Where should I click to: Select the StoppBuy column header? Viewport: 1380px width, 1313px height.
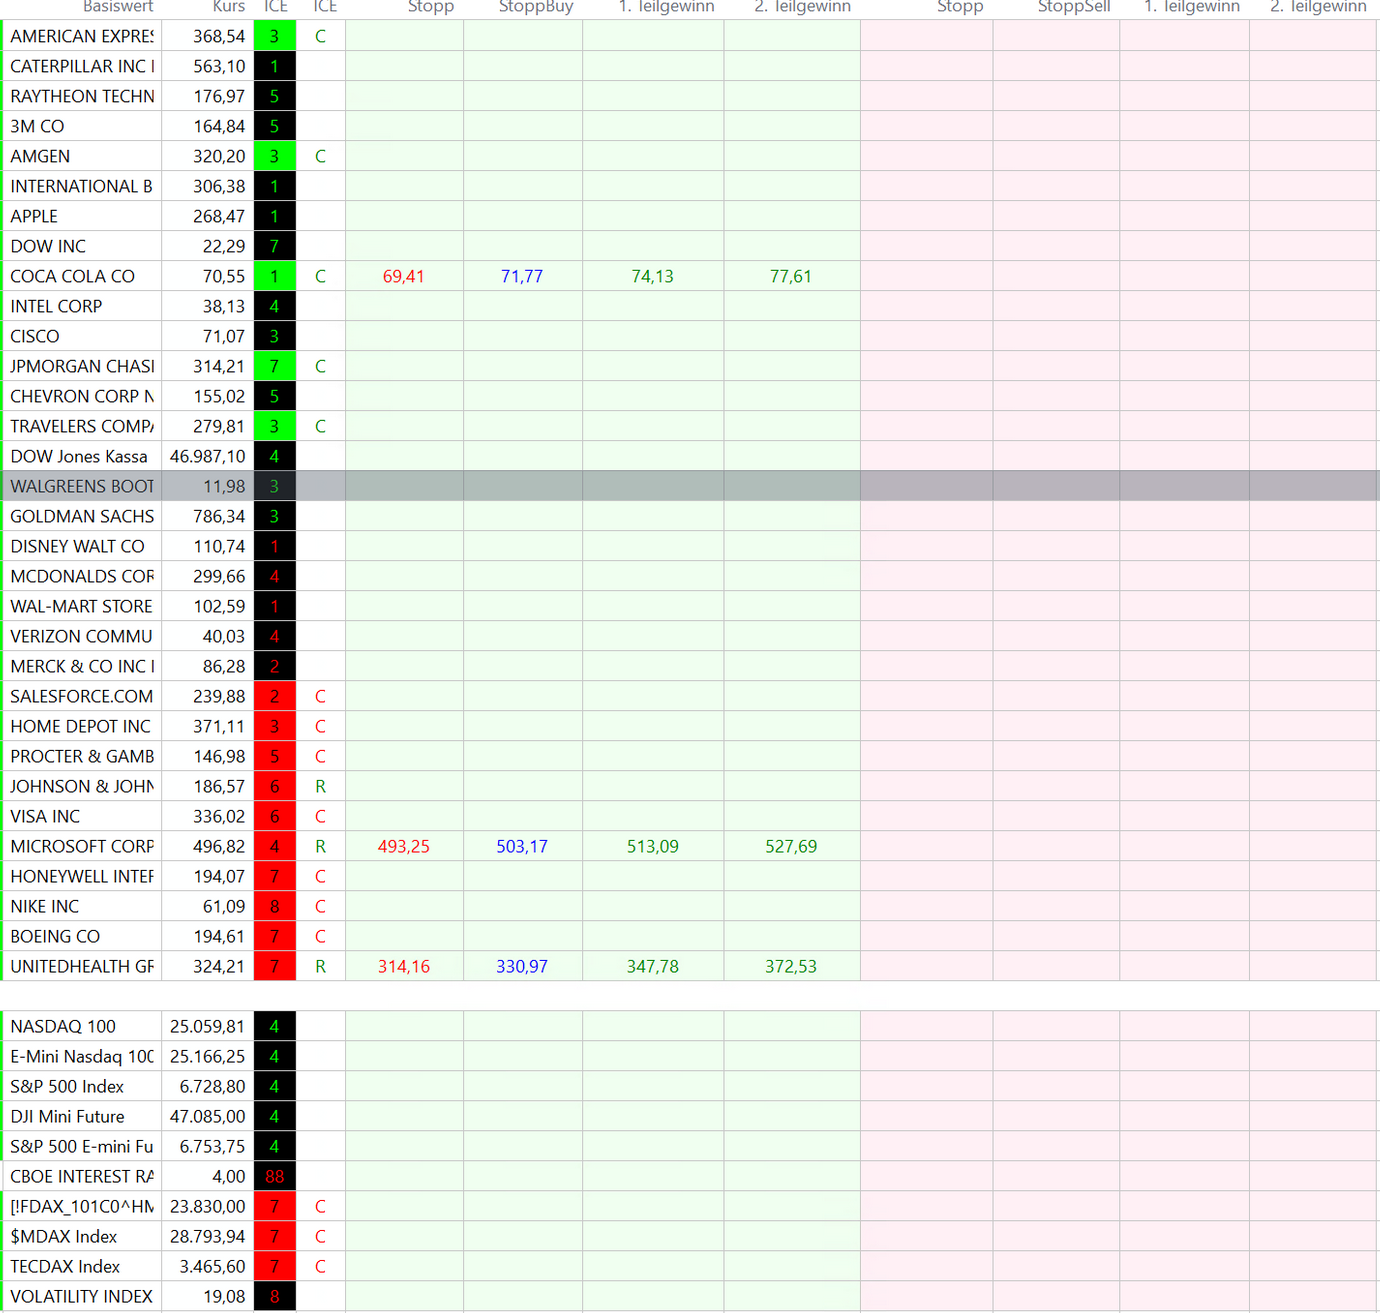click(535, 7)
